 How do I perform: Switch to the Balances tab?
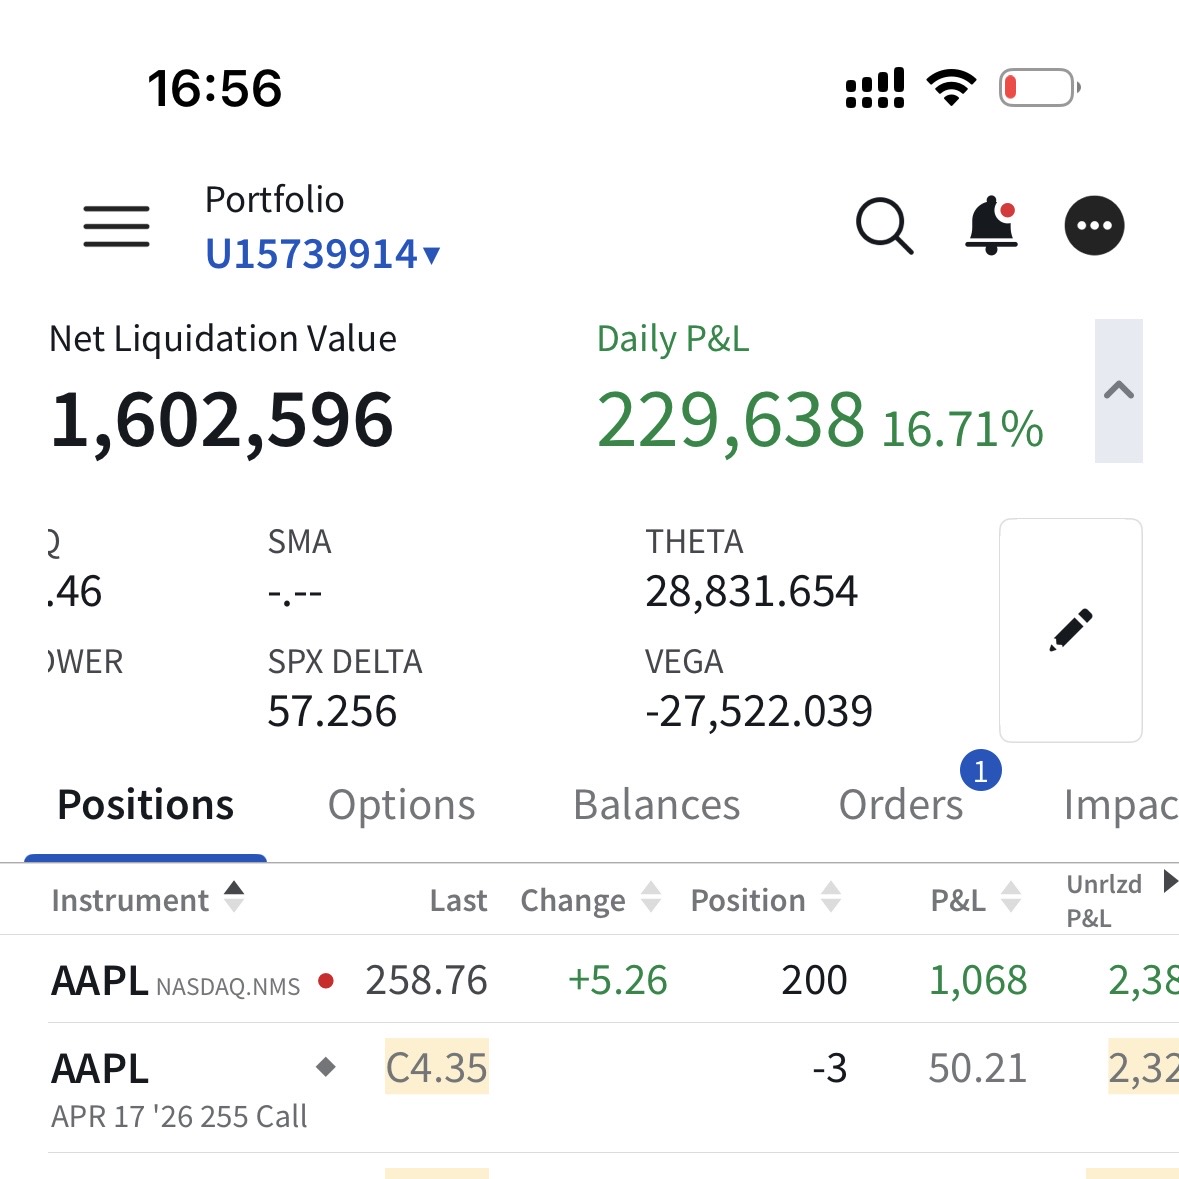pyautogui.click(x=656, y=804)
